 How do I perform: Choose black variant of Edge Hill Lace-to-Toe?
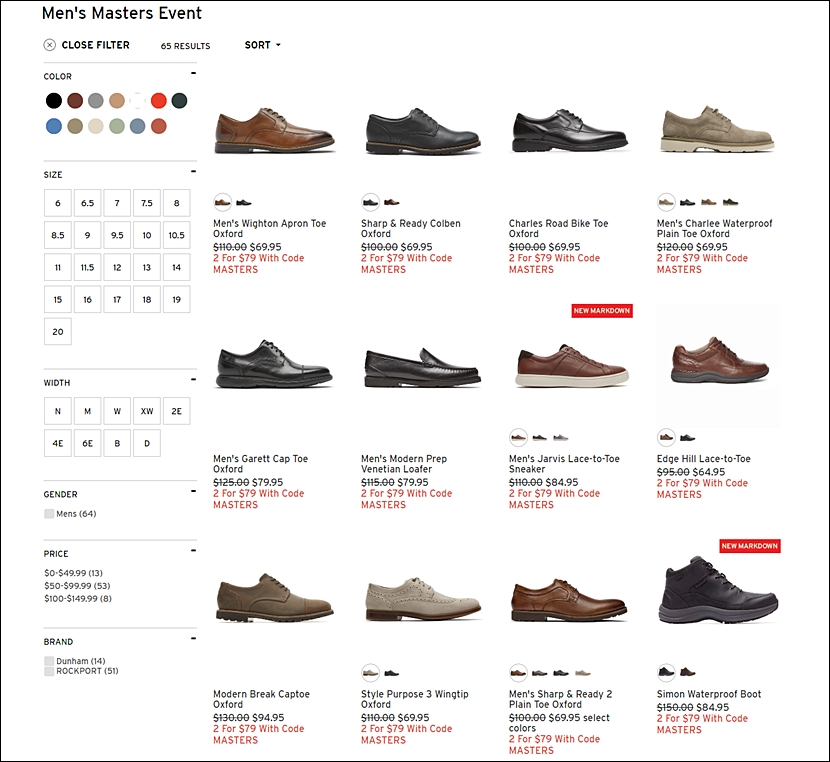688,438
